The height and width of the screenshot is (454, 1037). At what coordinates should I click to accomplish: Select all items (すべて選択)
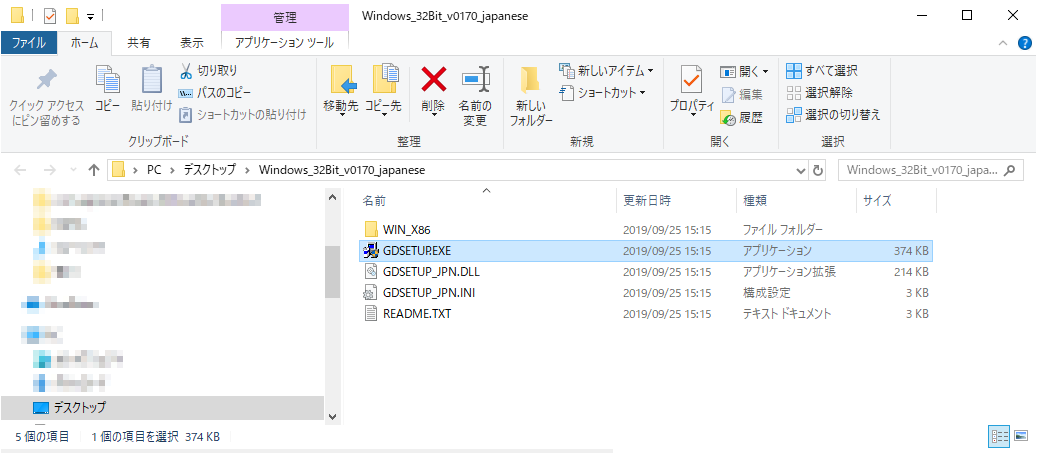click(x=822, y=70)
